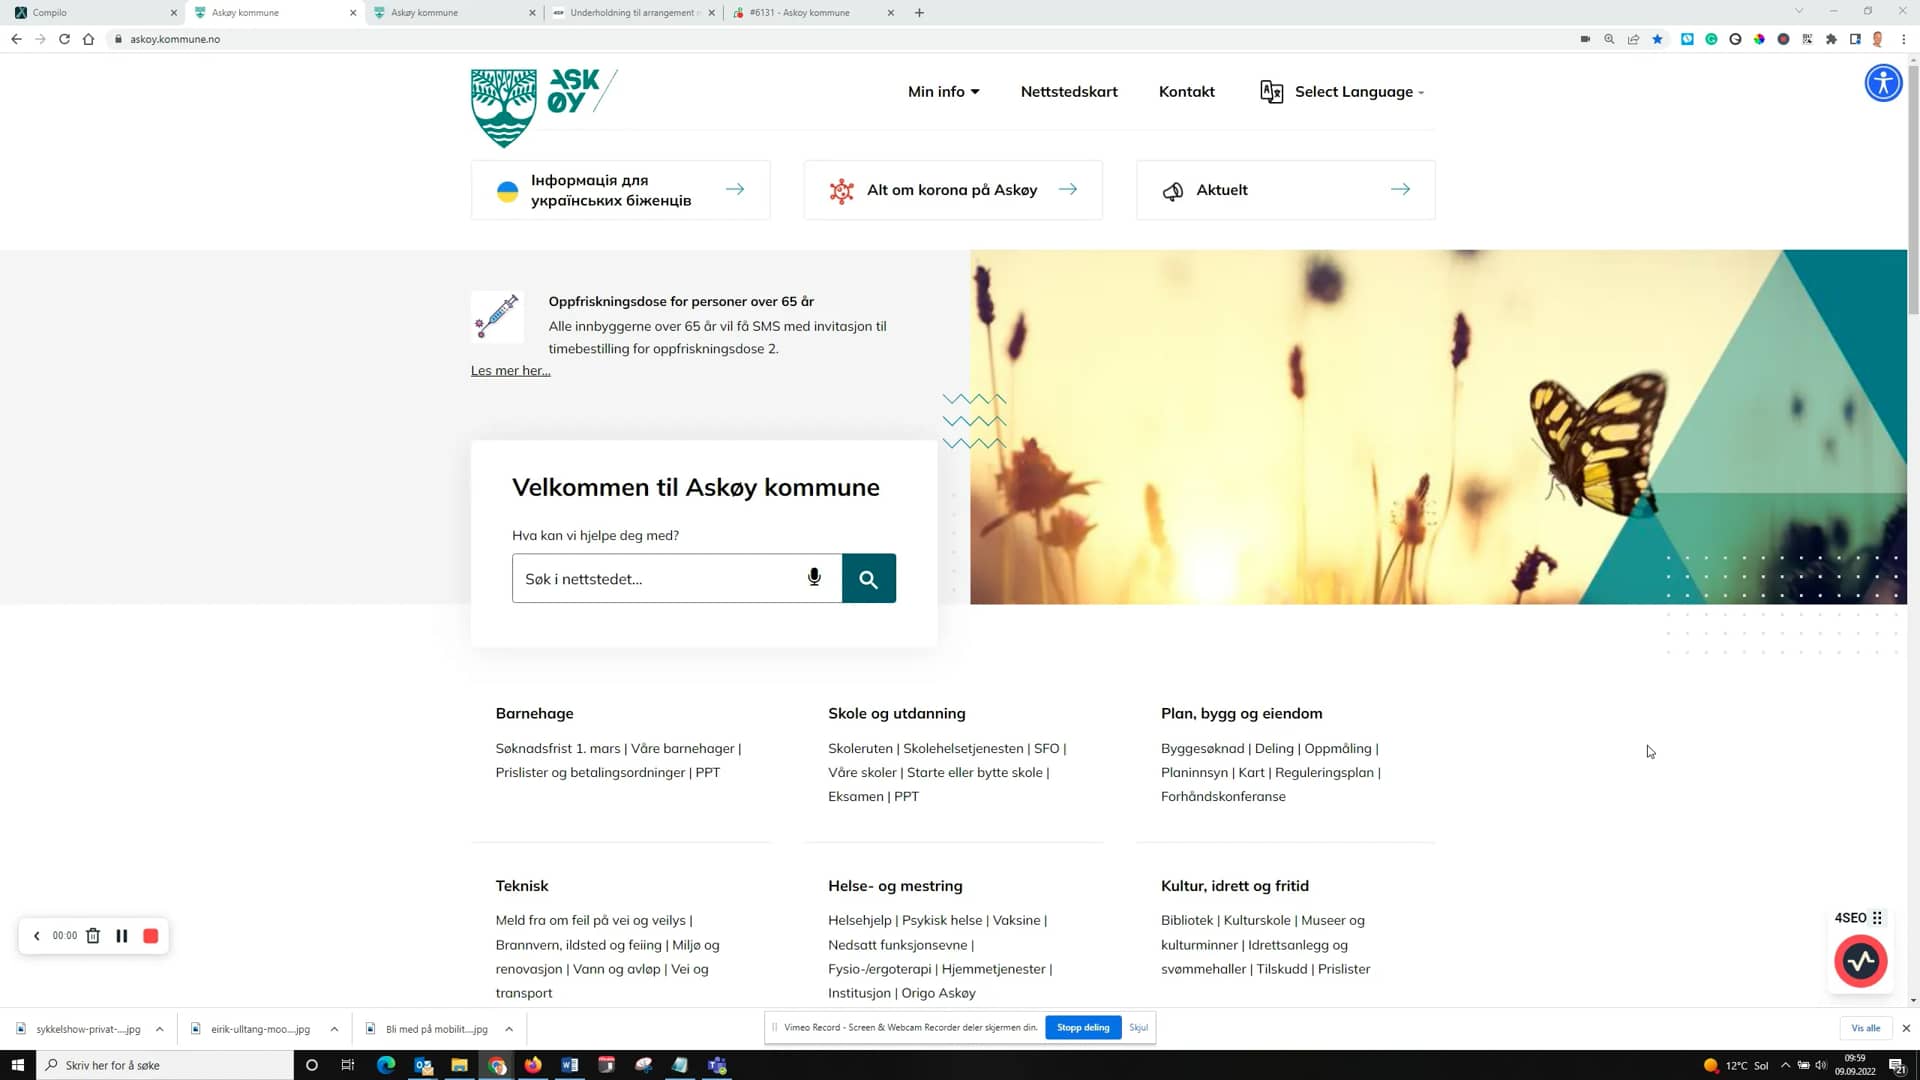Click the magnifier search button
Image resolution: width=1920 pixels, height=1080 pixels.
point(868,578)
